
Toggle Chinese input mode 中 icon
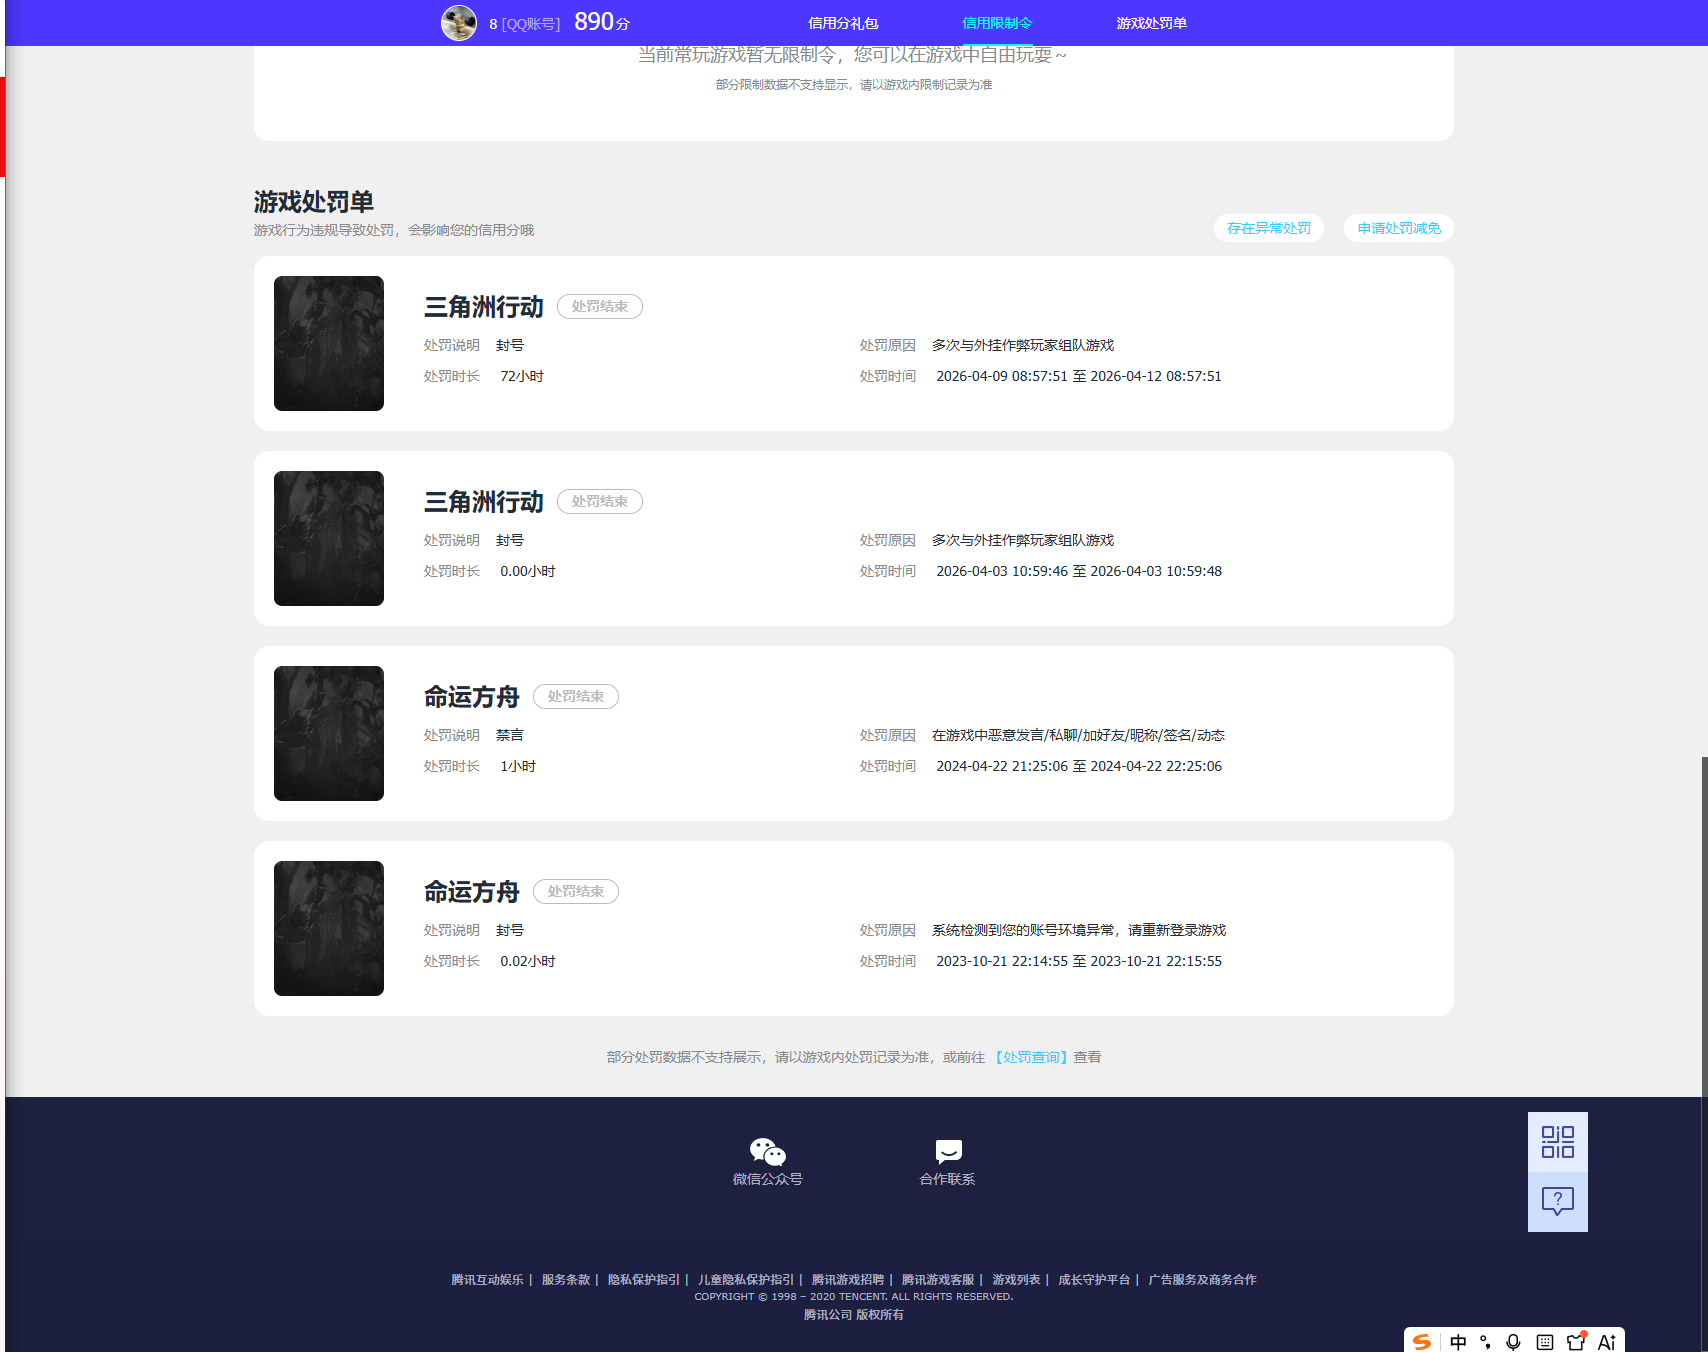[1458, 1342]
